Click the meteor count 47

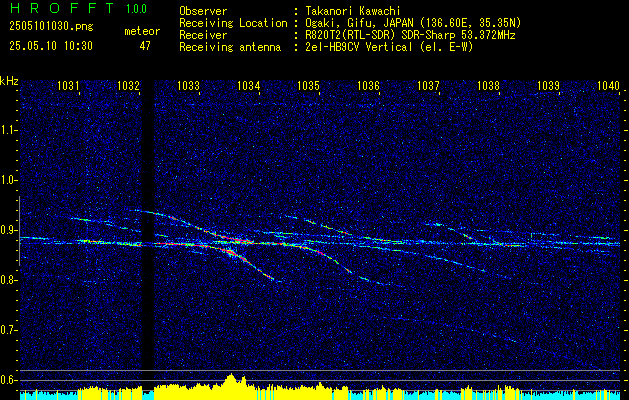[x=145, y=46]
